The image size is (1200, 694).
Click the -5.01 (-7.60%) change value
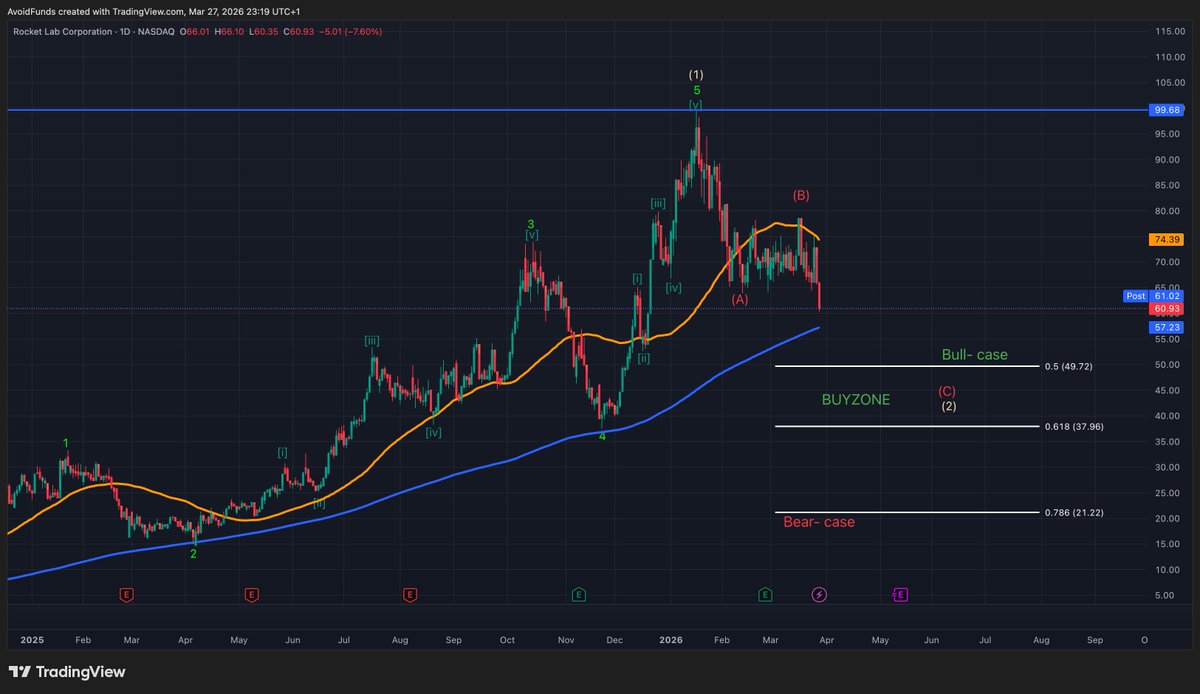click(x=351, y=32)
